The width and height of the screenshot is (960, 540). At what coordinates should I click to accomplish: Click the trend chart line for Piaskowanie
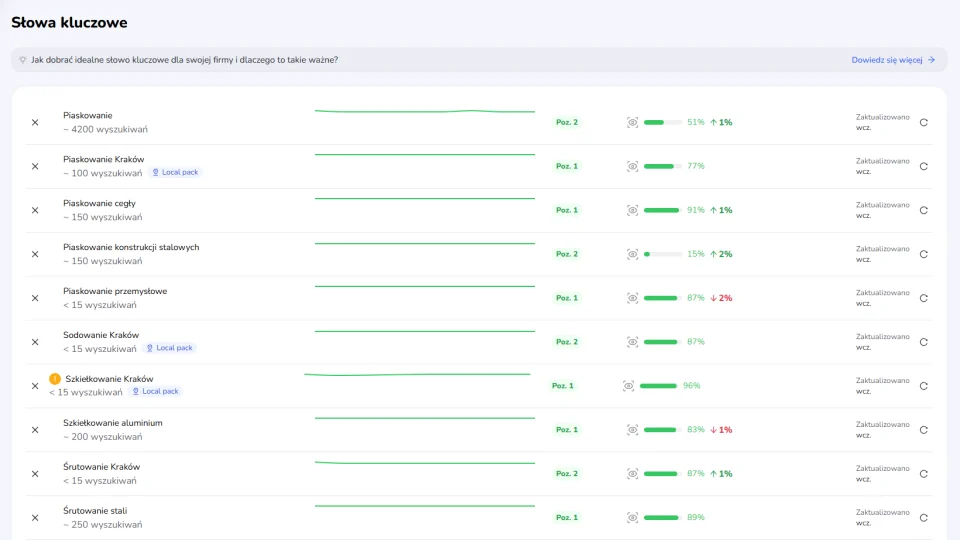click(x=425, y=111)
